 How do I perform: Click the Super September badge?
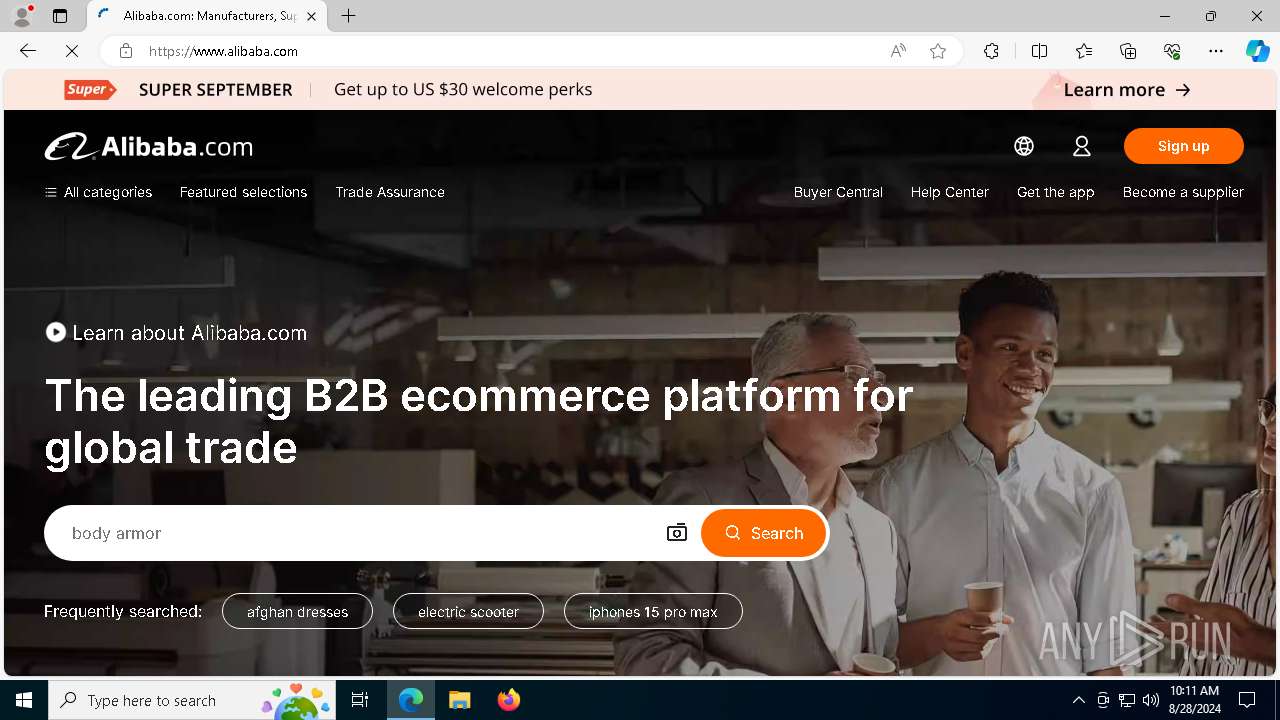click(90, 90)
